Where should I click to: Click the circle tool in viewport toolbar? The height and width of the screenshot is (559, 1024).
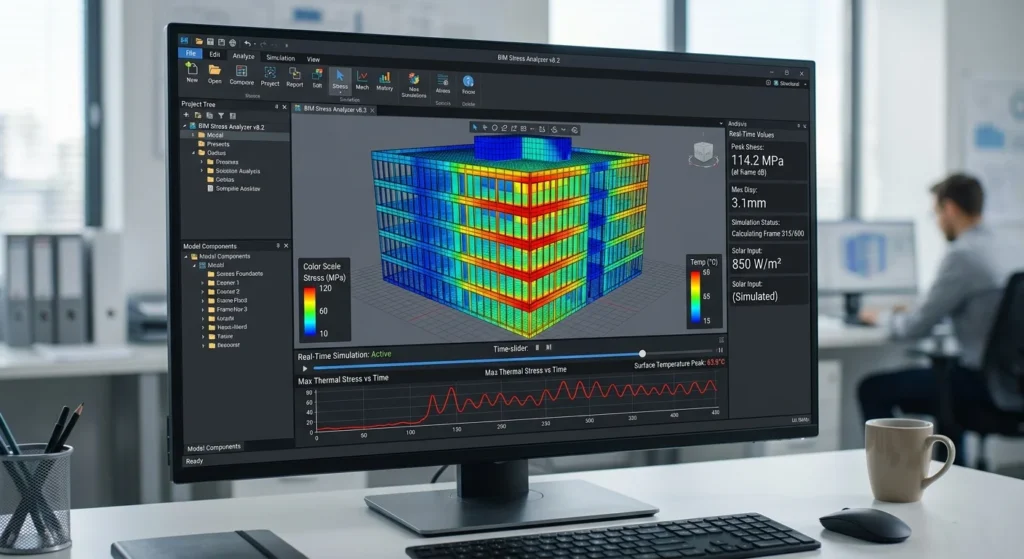tap(495, 127)
